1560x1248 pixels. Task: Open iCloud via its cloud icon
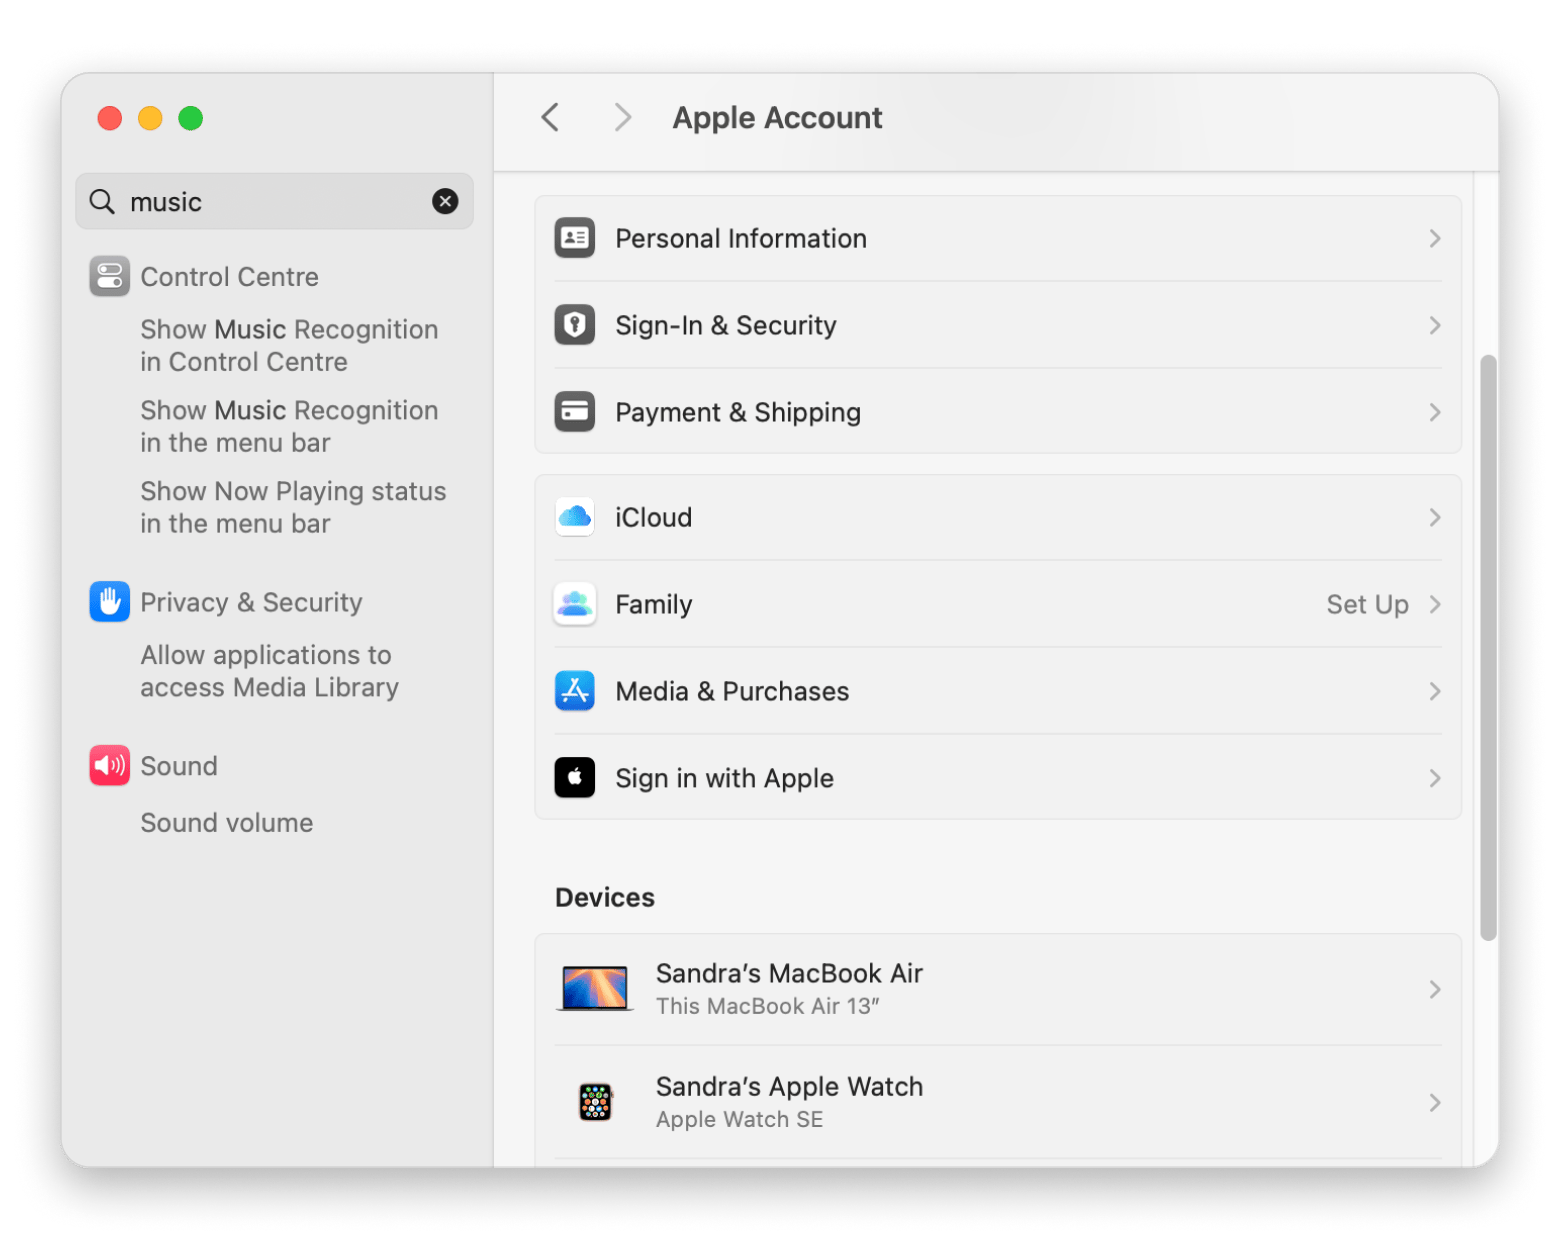tap(574, 517)
